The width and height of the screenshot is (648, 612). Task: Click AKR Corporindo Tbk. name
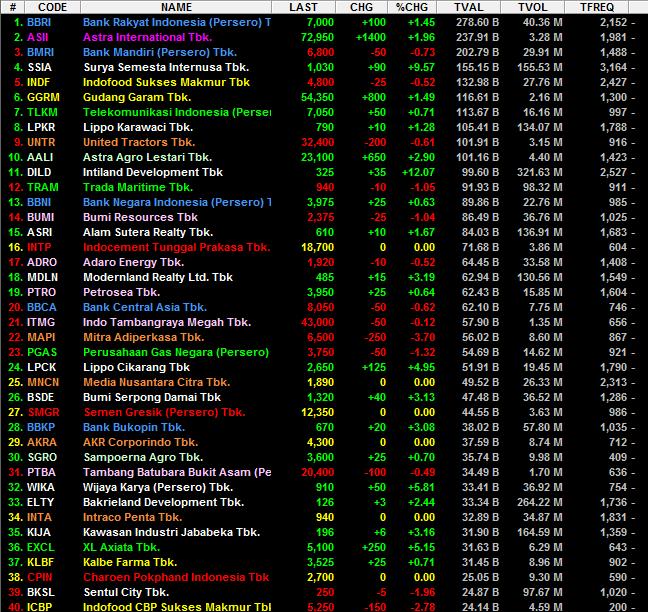[x=141, y=442]
